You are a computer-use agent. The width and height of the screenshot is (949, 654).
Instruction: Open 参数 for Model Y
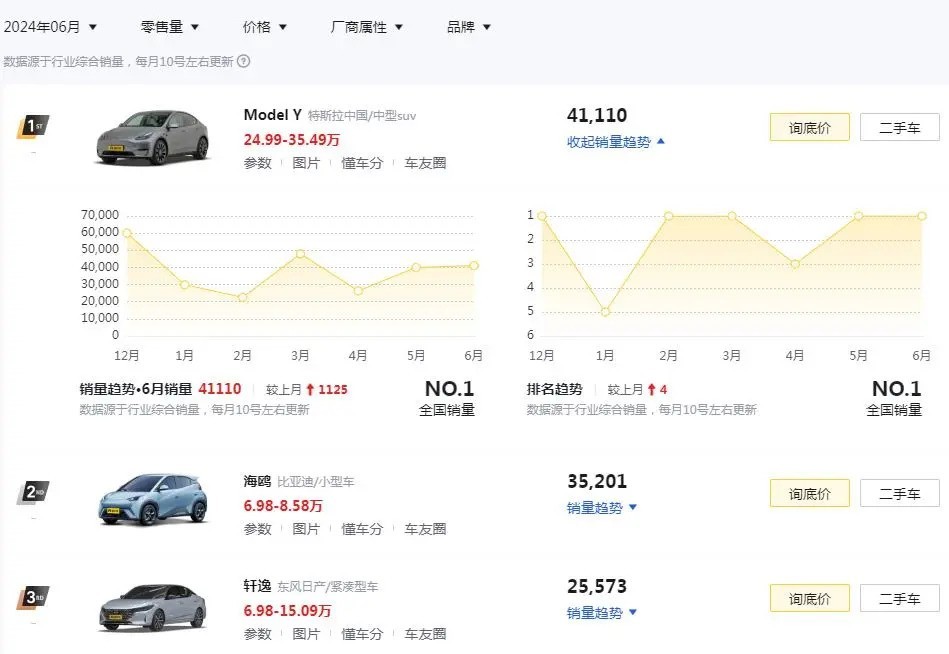[258, 163]
